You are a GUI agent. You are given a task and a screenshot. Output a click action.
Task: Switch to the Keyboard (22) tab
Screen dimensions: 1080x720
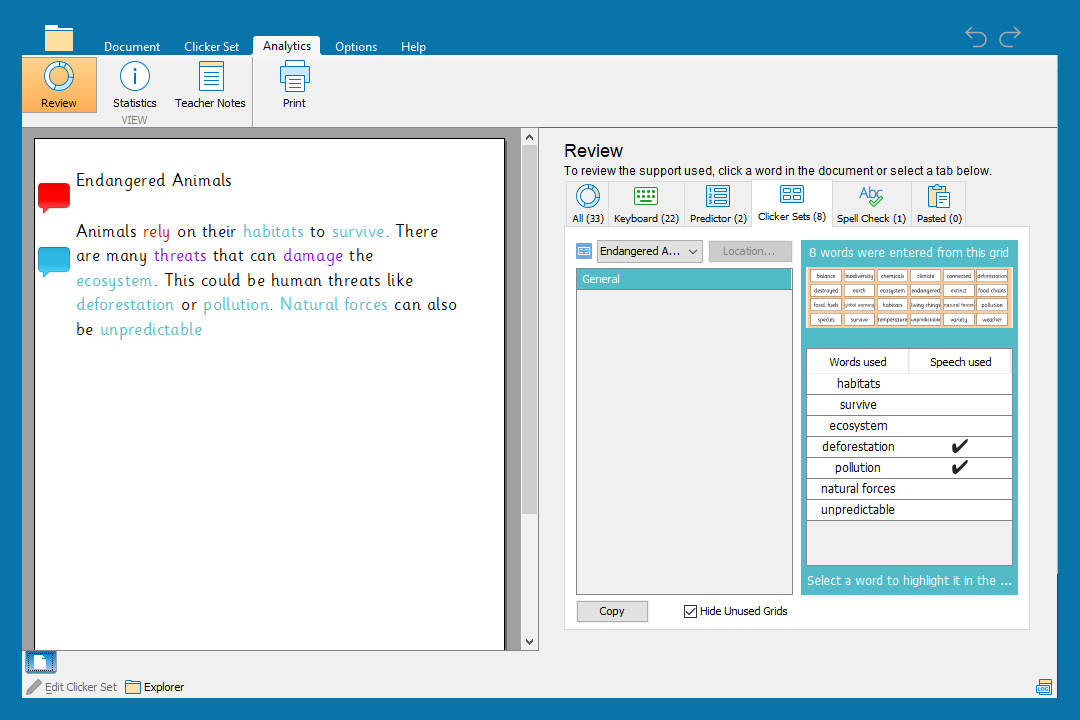point(646,204)
